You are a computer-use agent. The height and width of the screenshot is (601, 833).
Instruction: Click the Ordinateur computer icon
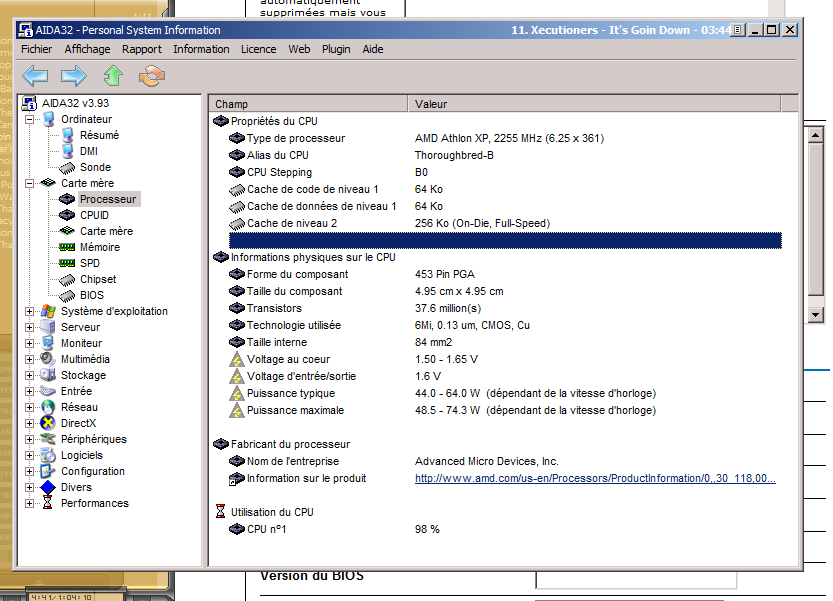click(49, 119)
